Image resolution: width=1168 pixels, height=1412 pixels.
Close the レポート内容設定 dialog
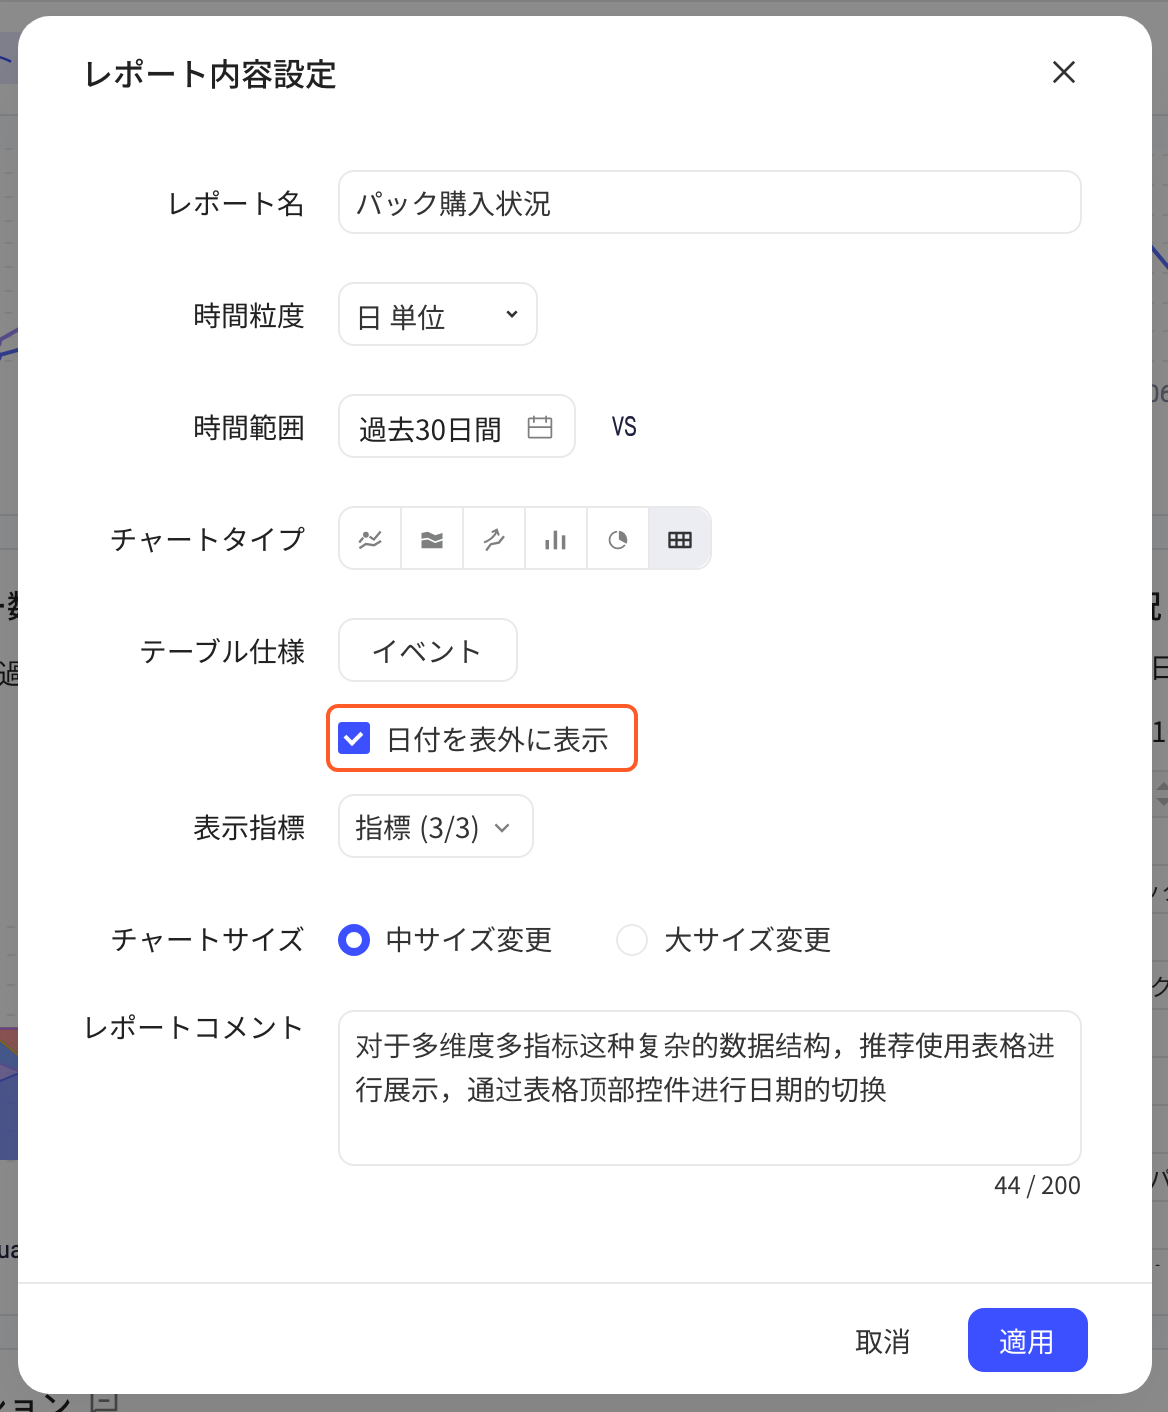pyautogui.click(x=1064, y=72)
